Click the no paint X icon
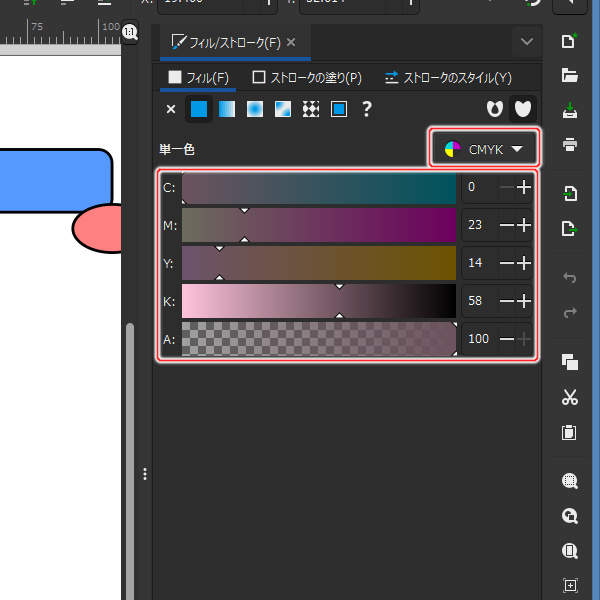600x600 pixels. click(170, 109)
